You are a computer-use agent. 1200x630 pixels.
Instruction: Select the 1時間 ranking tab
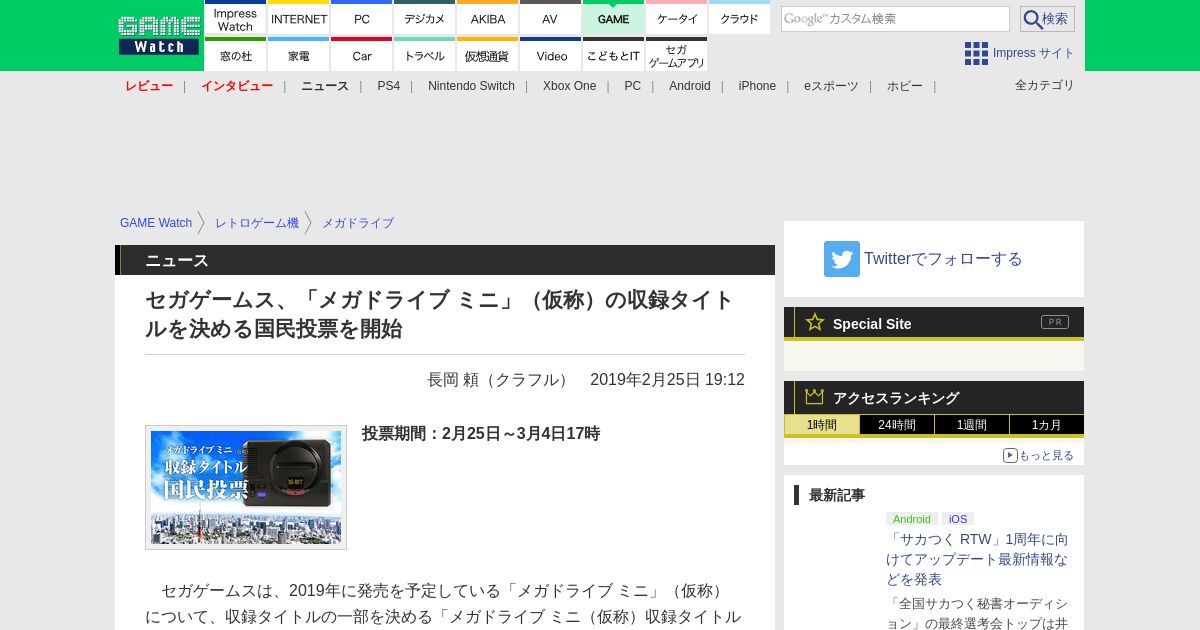[x=822, y=425]
